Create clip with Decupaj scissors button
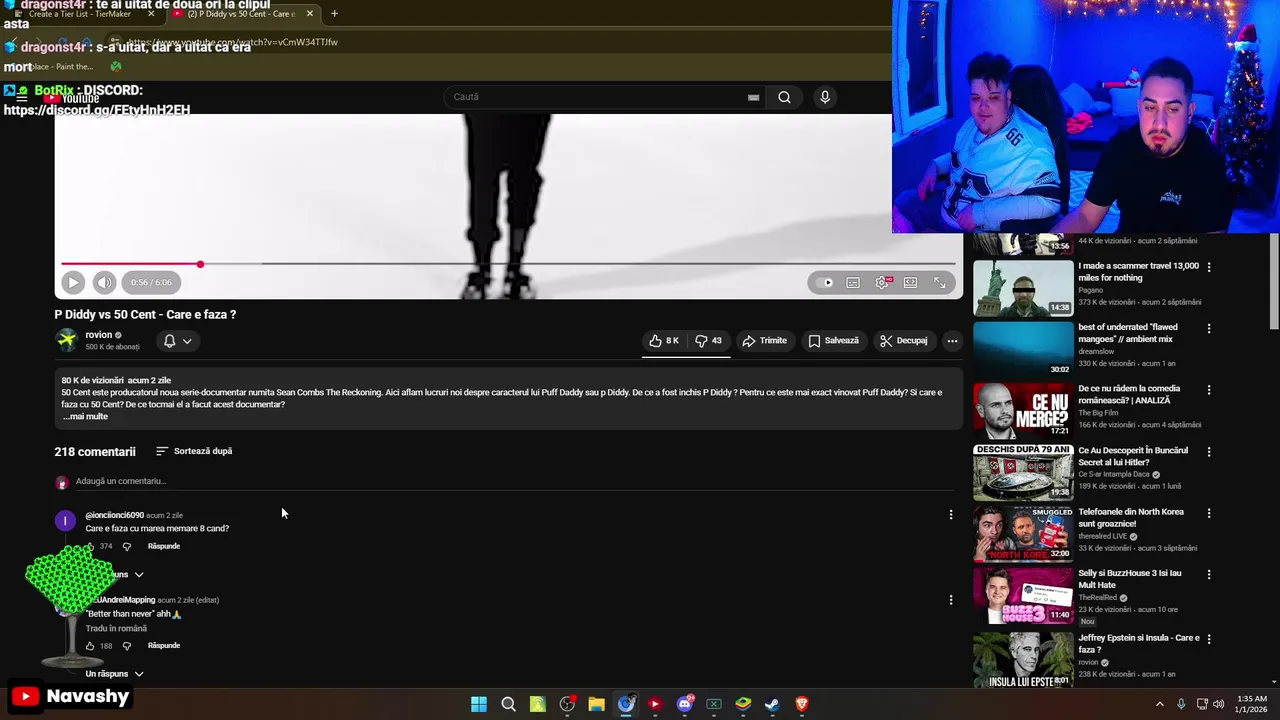Image resolution: width=1280 pixels, height=720 pixels. coord(904,341)
